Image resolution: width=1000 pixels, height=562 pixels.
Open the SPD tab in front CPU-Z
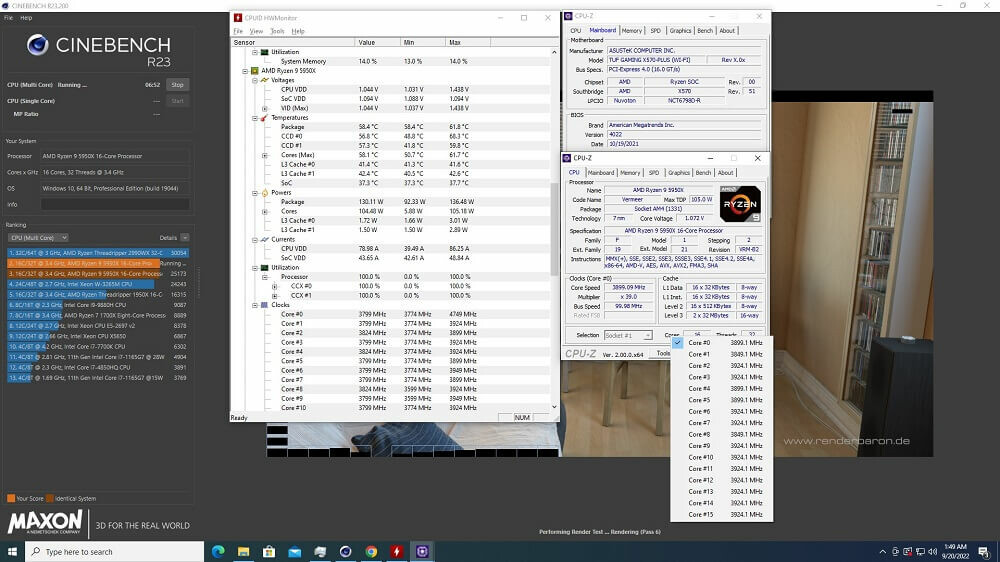coord(654,173)
